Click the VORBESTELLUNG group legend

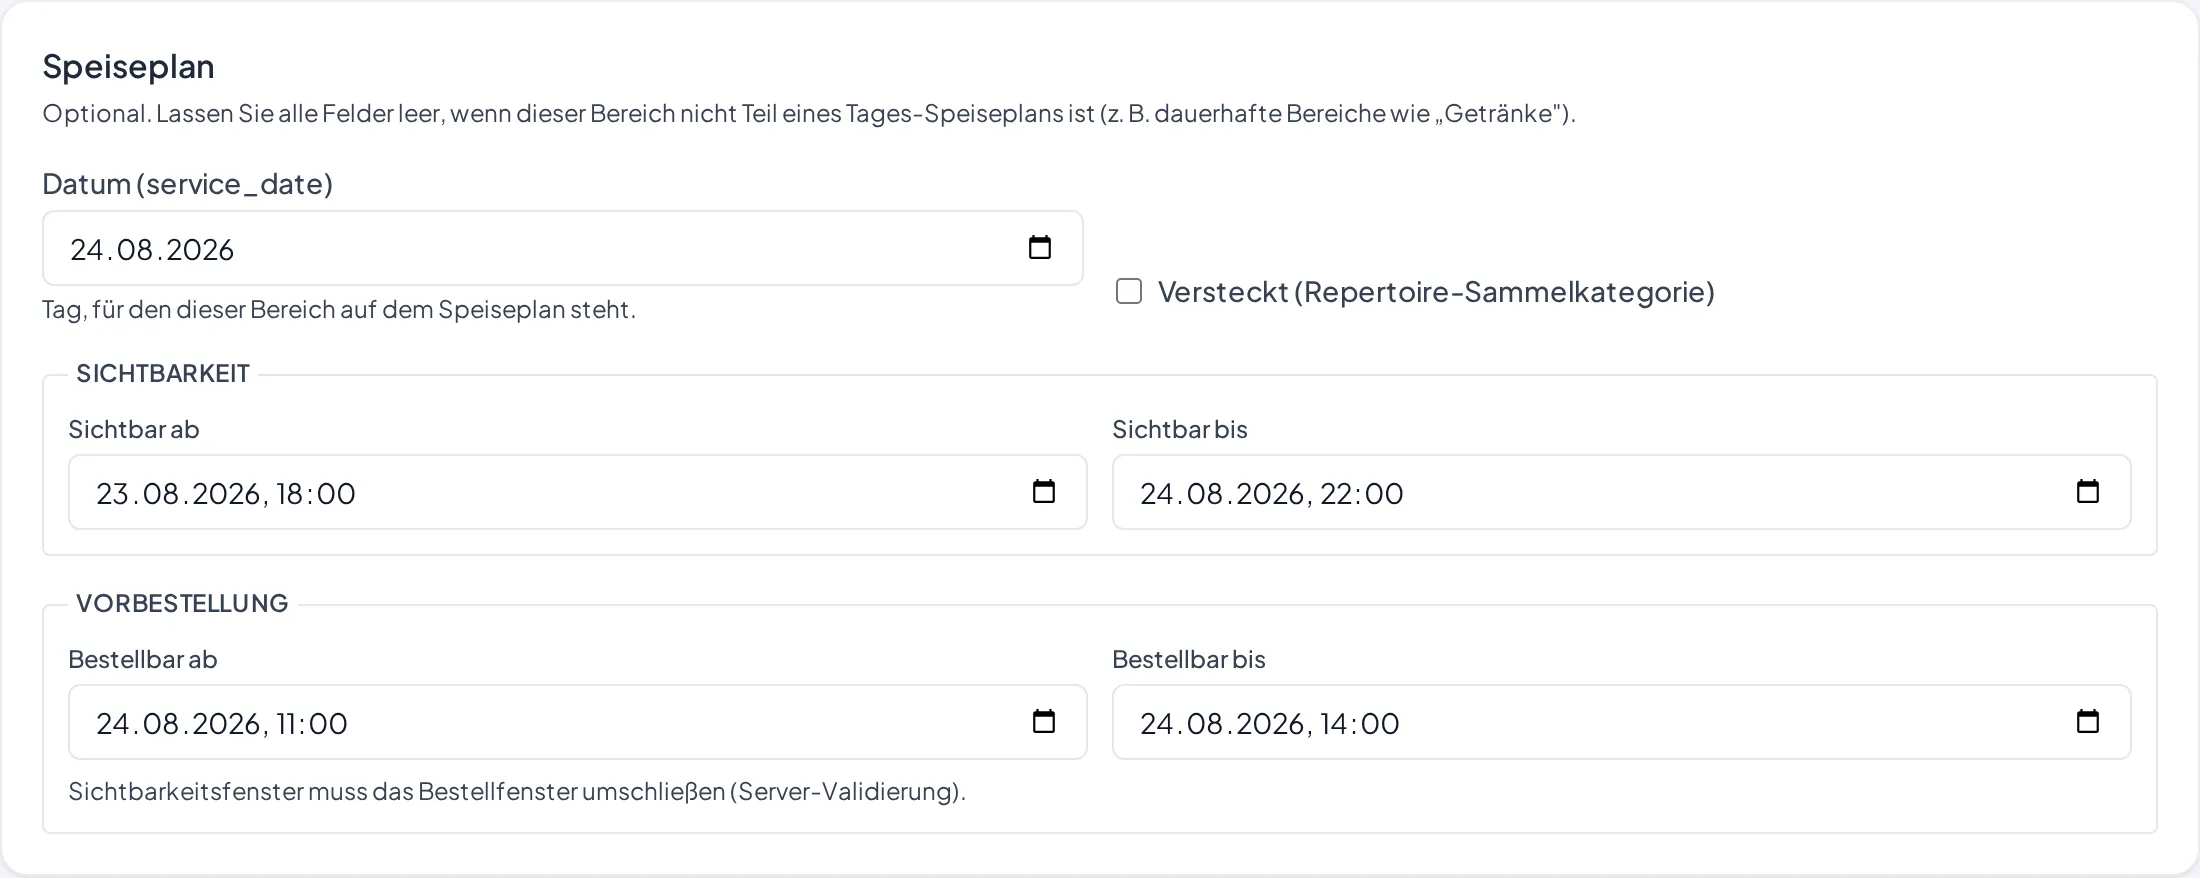point(182,603)
